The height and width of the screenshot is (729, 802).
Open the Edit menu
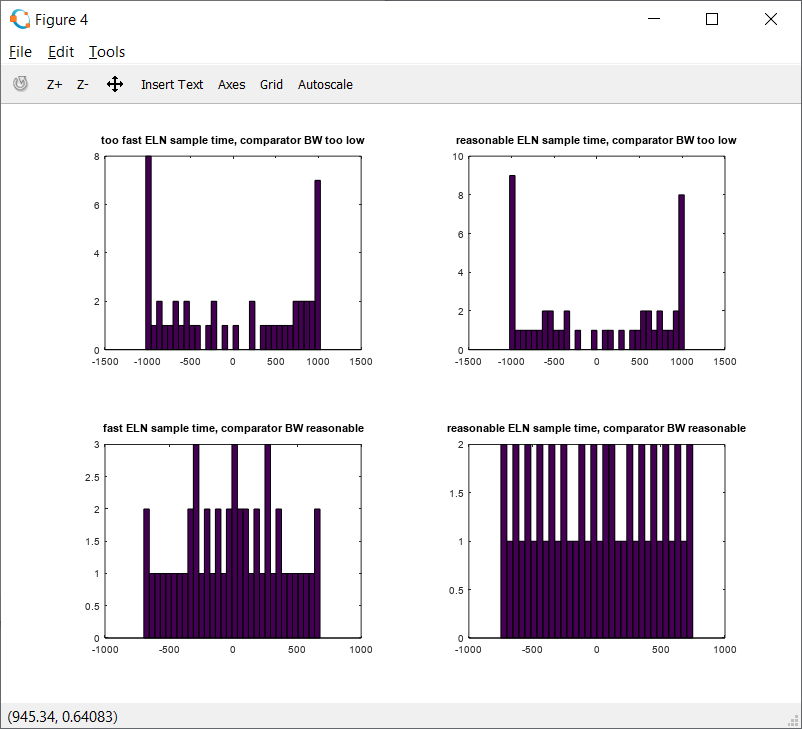pyautogui.click(x=61, y=52)
